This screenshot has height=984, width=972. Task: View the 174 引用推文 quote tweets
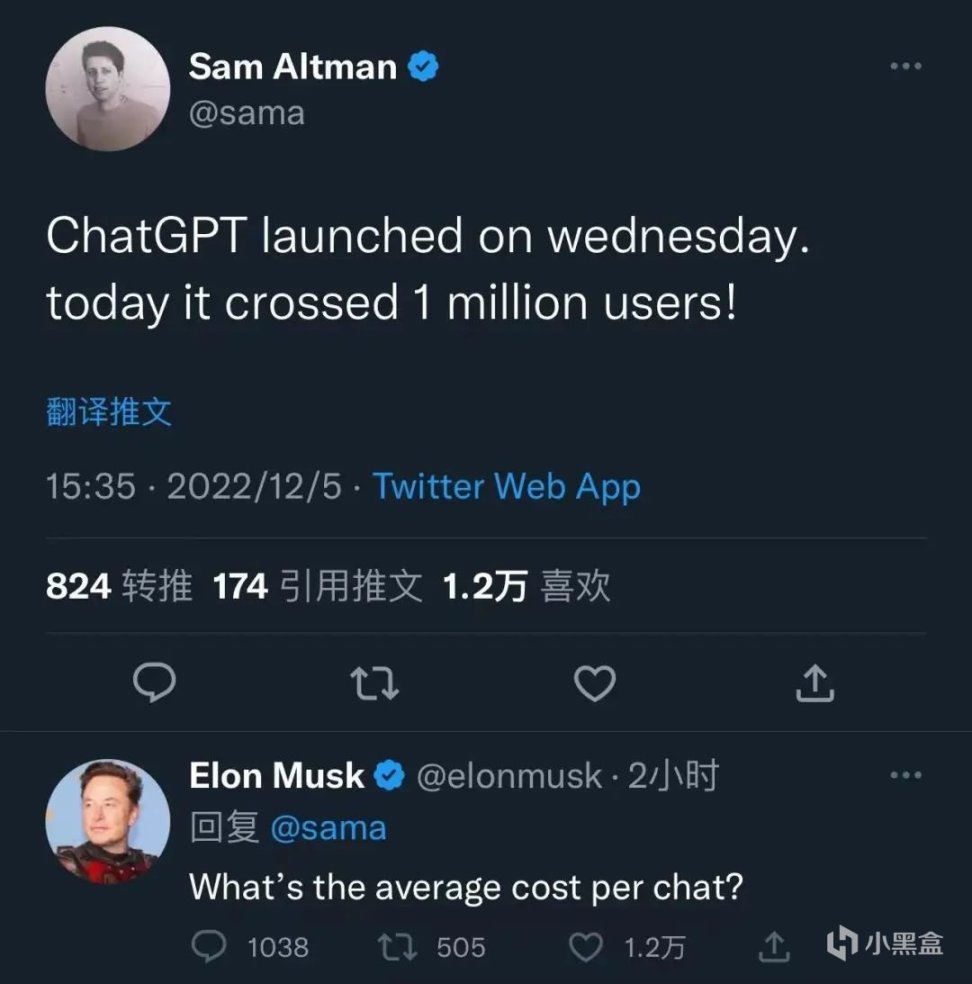[x=318, y=587]
